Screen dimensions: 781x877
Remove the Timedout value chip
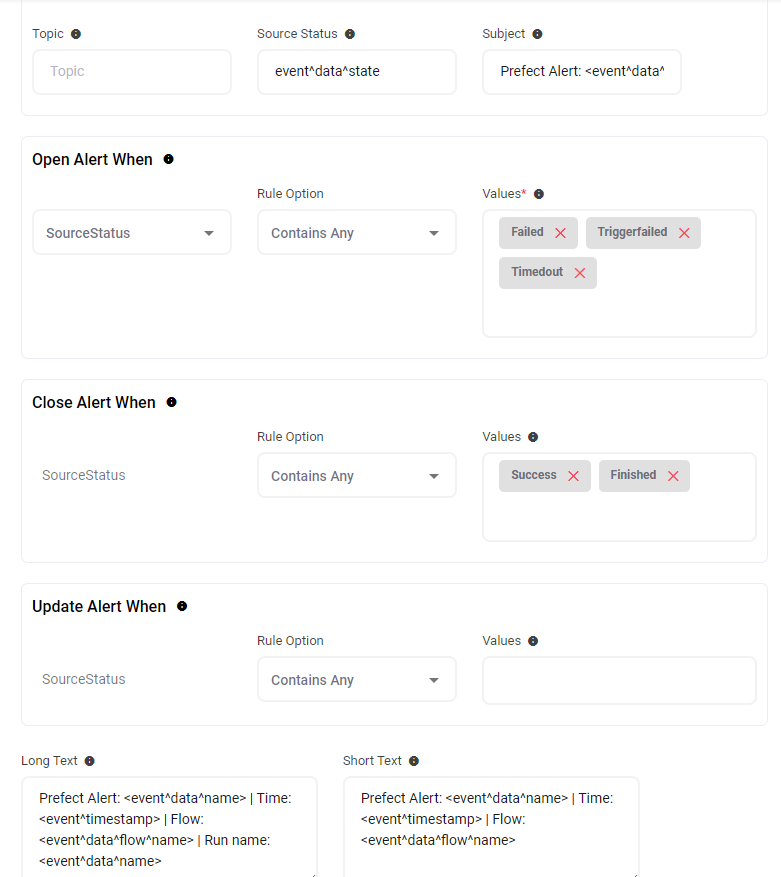pyautogui.click(x=580, y=273)
